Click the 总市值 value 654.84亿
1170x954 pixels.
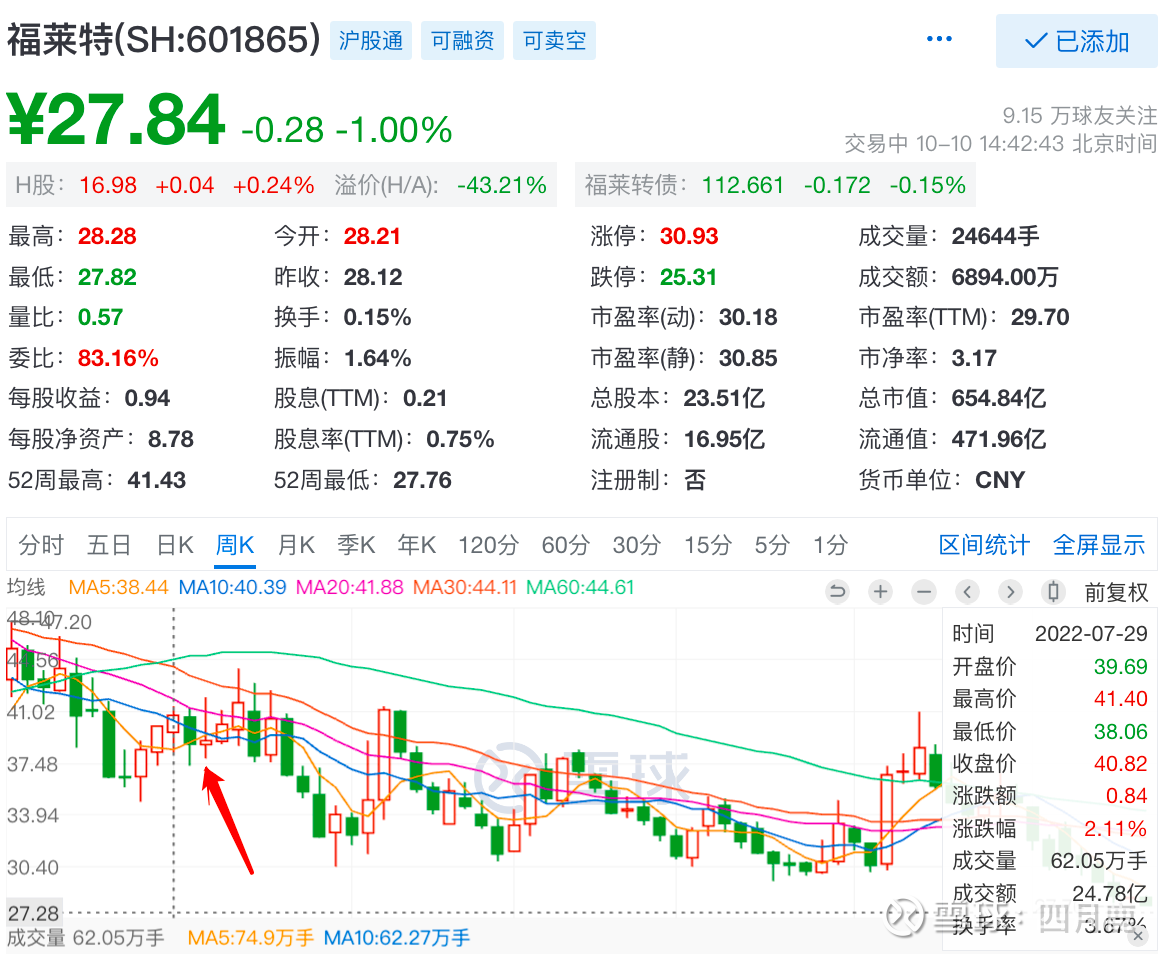(x=998, y=398)
